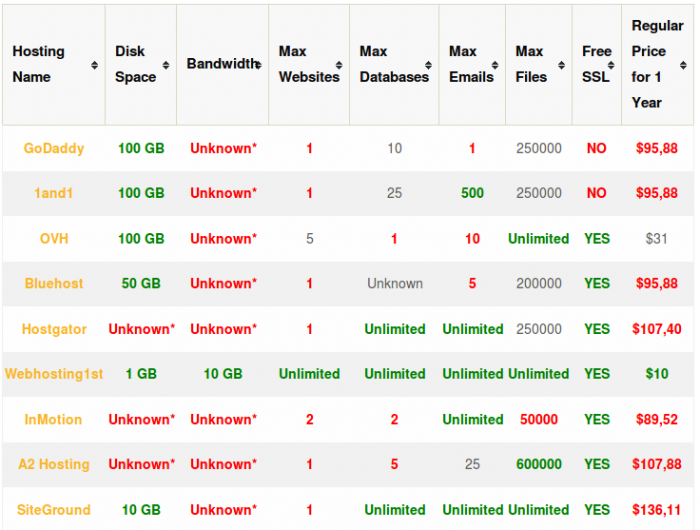Screen dimensions: 700x530
Task: Click the Regular Price for 1 Year header
Action: pyautogui.click(x=657, y=64)
